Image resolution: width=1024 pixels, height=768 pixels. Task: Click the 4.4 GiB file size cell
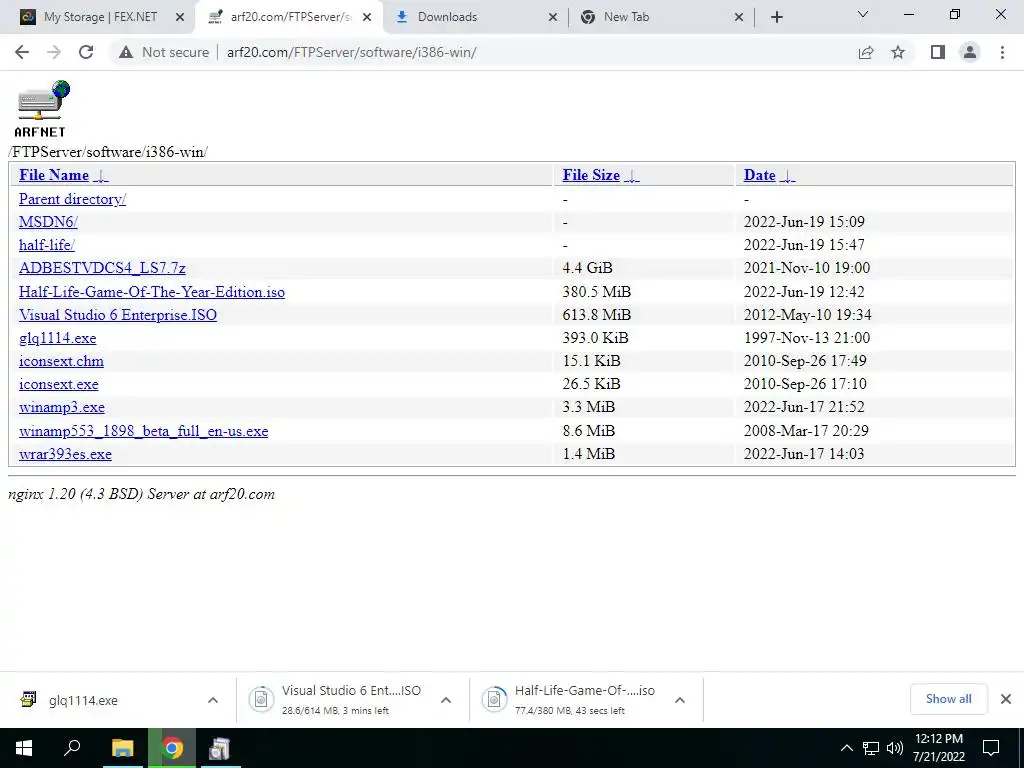click(x=587, y=268)
